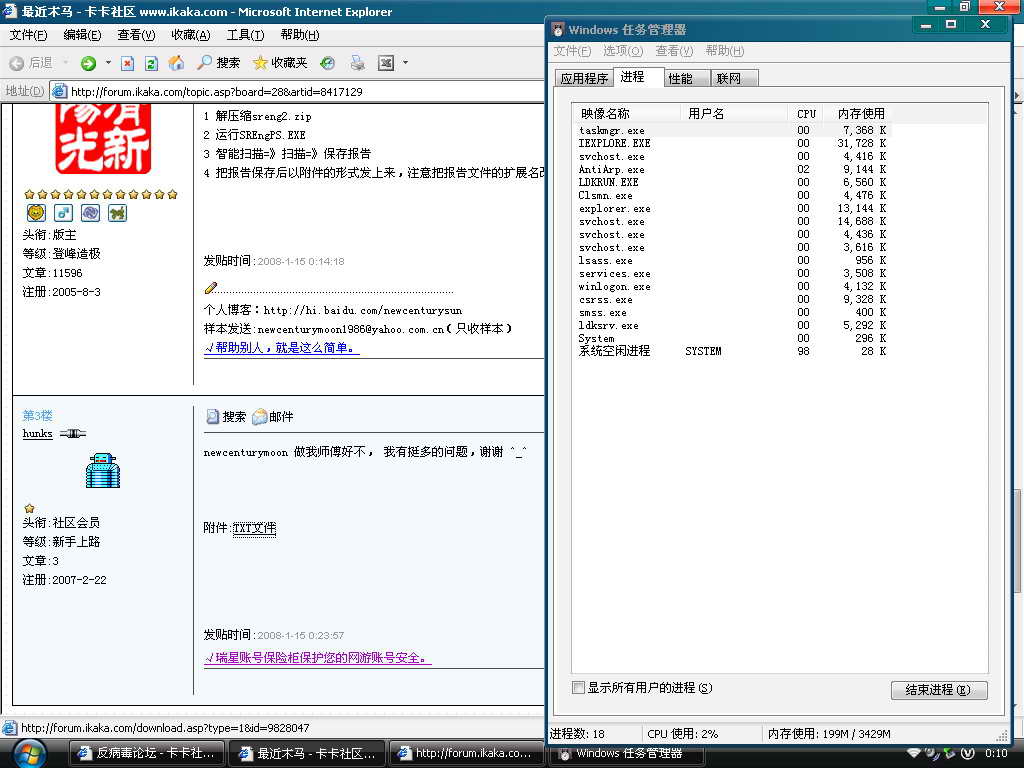
Task: Select IEXPLORE.EXE process row
Action: 732,143
